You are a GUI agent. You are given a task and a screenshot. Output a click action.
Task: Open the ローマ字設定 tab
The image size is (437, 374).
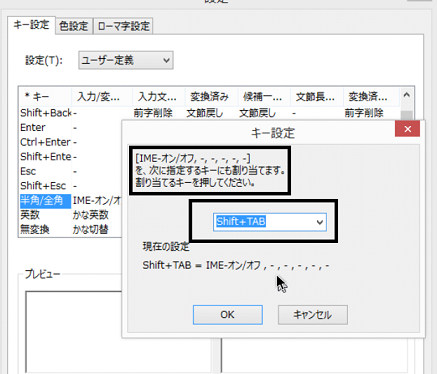point(123,26)
